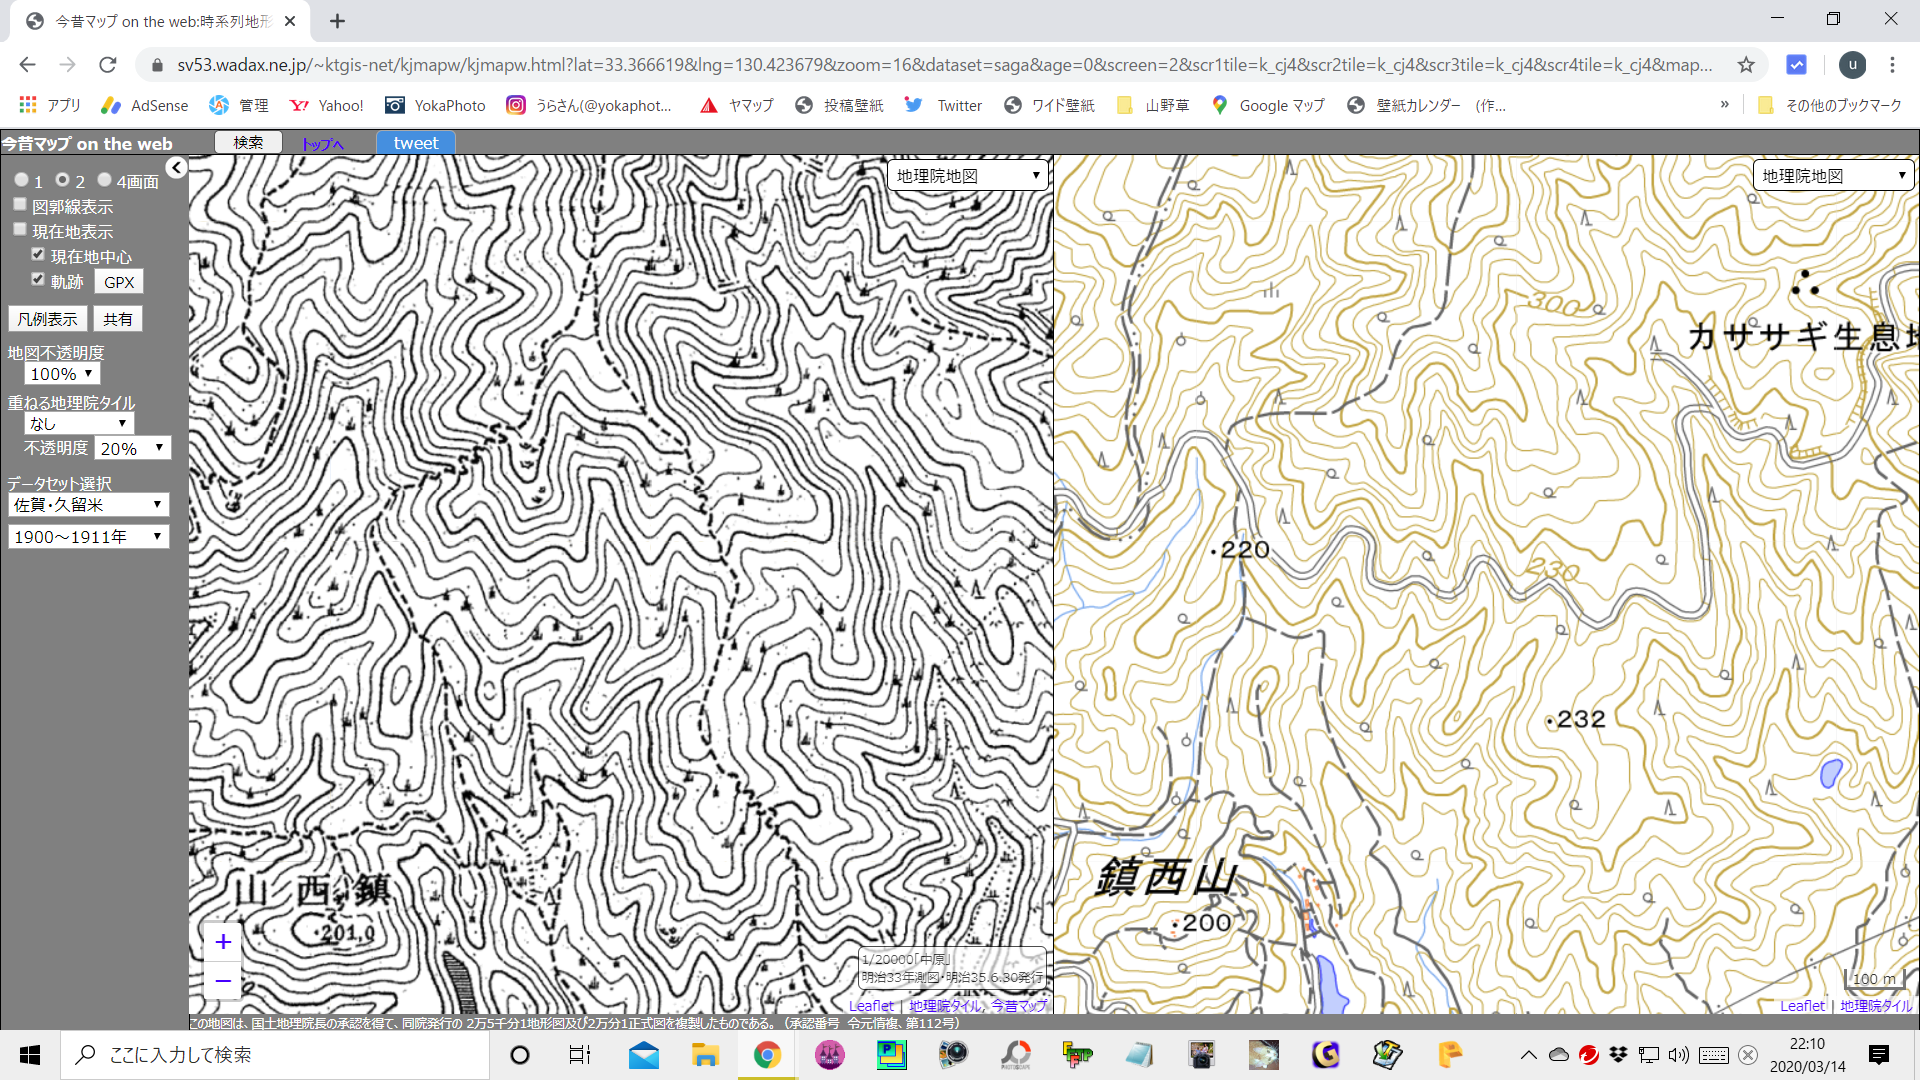Open the Chrome menu three dots
Image resolution: width=1920 pixels, height=1080 pixels.
1892,65
